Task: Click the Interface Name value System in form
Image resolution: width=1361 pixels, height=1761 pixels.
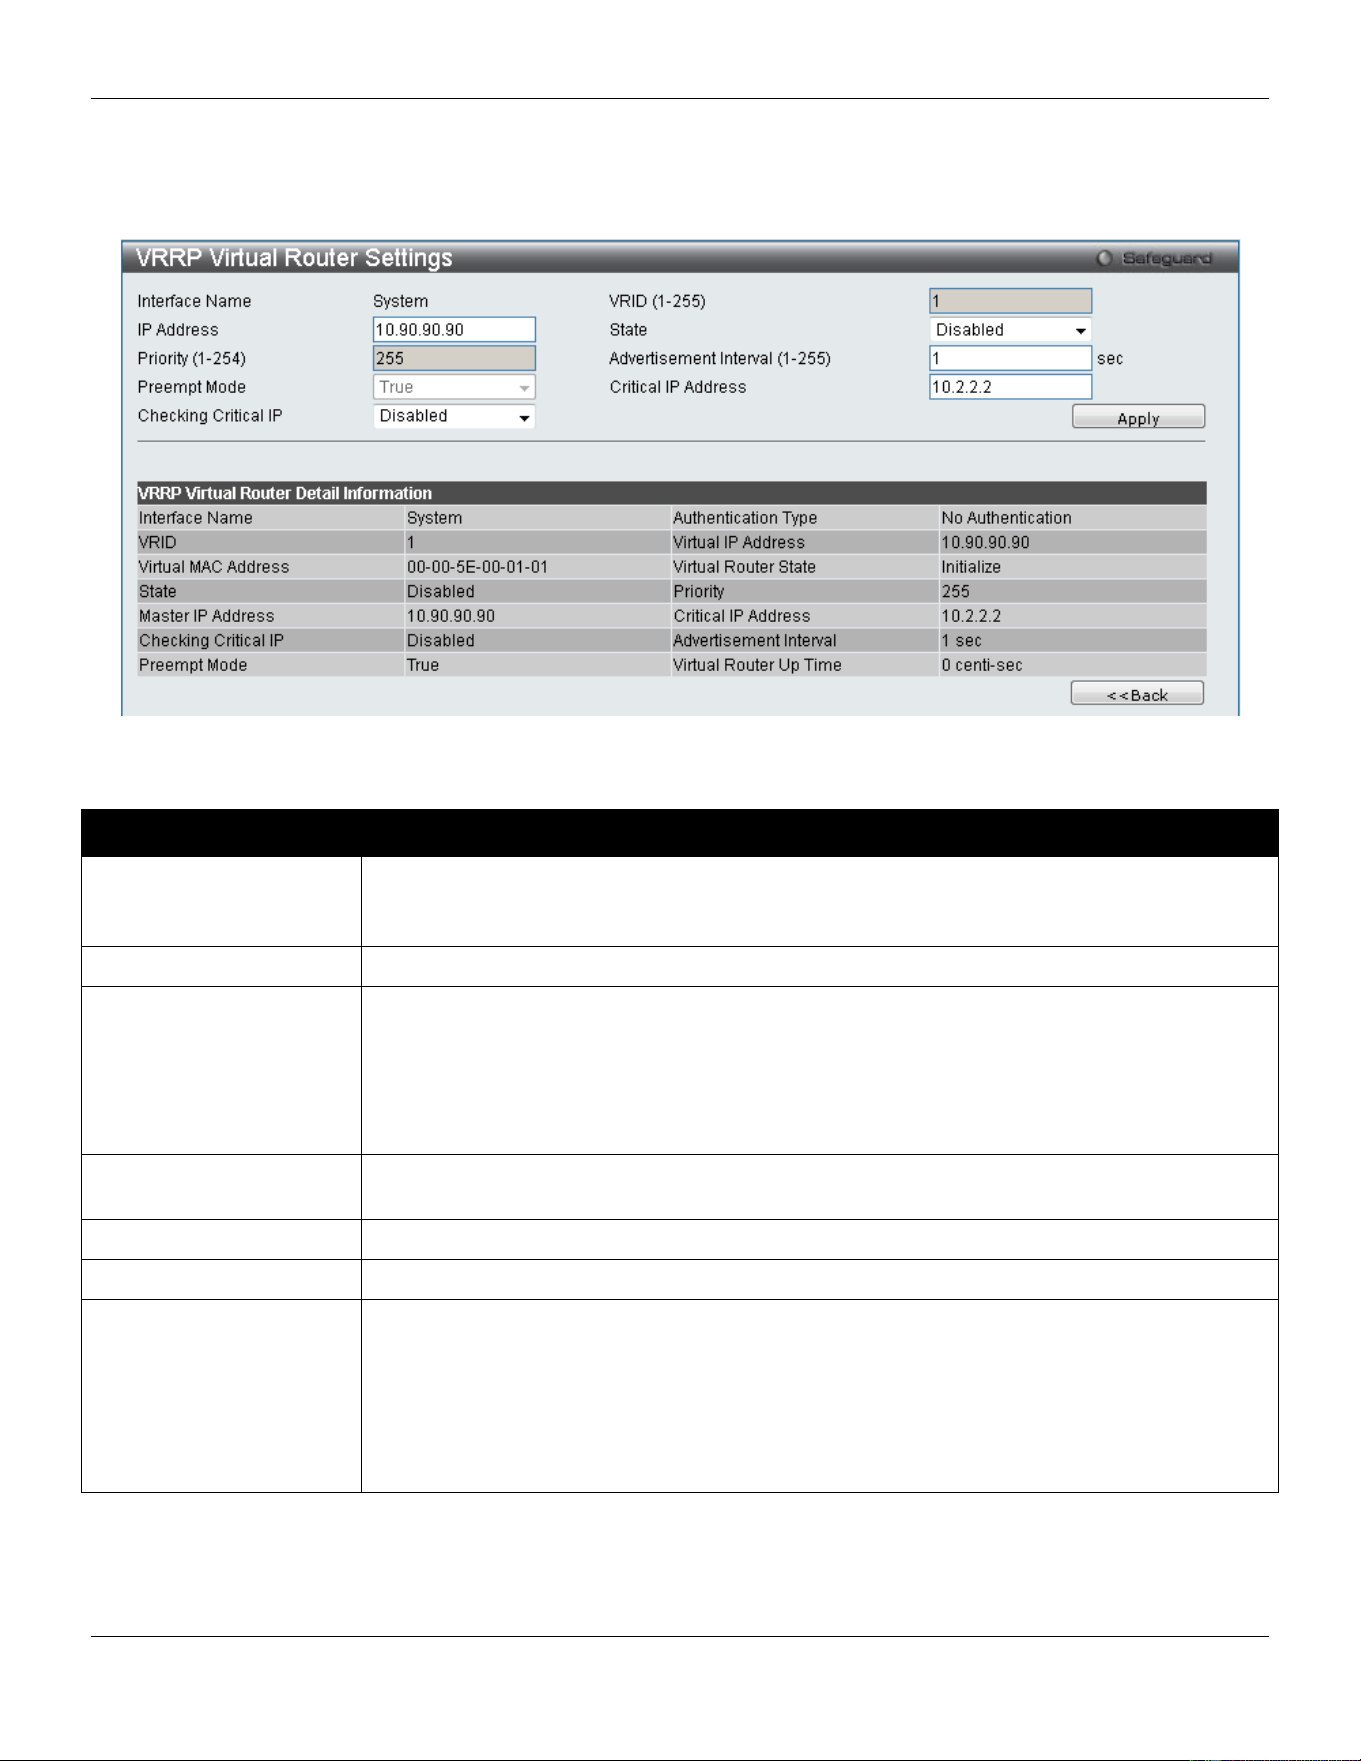Action: click(400, 301)
